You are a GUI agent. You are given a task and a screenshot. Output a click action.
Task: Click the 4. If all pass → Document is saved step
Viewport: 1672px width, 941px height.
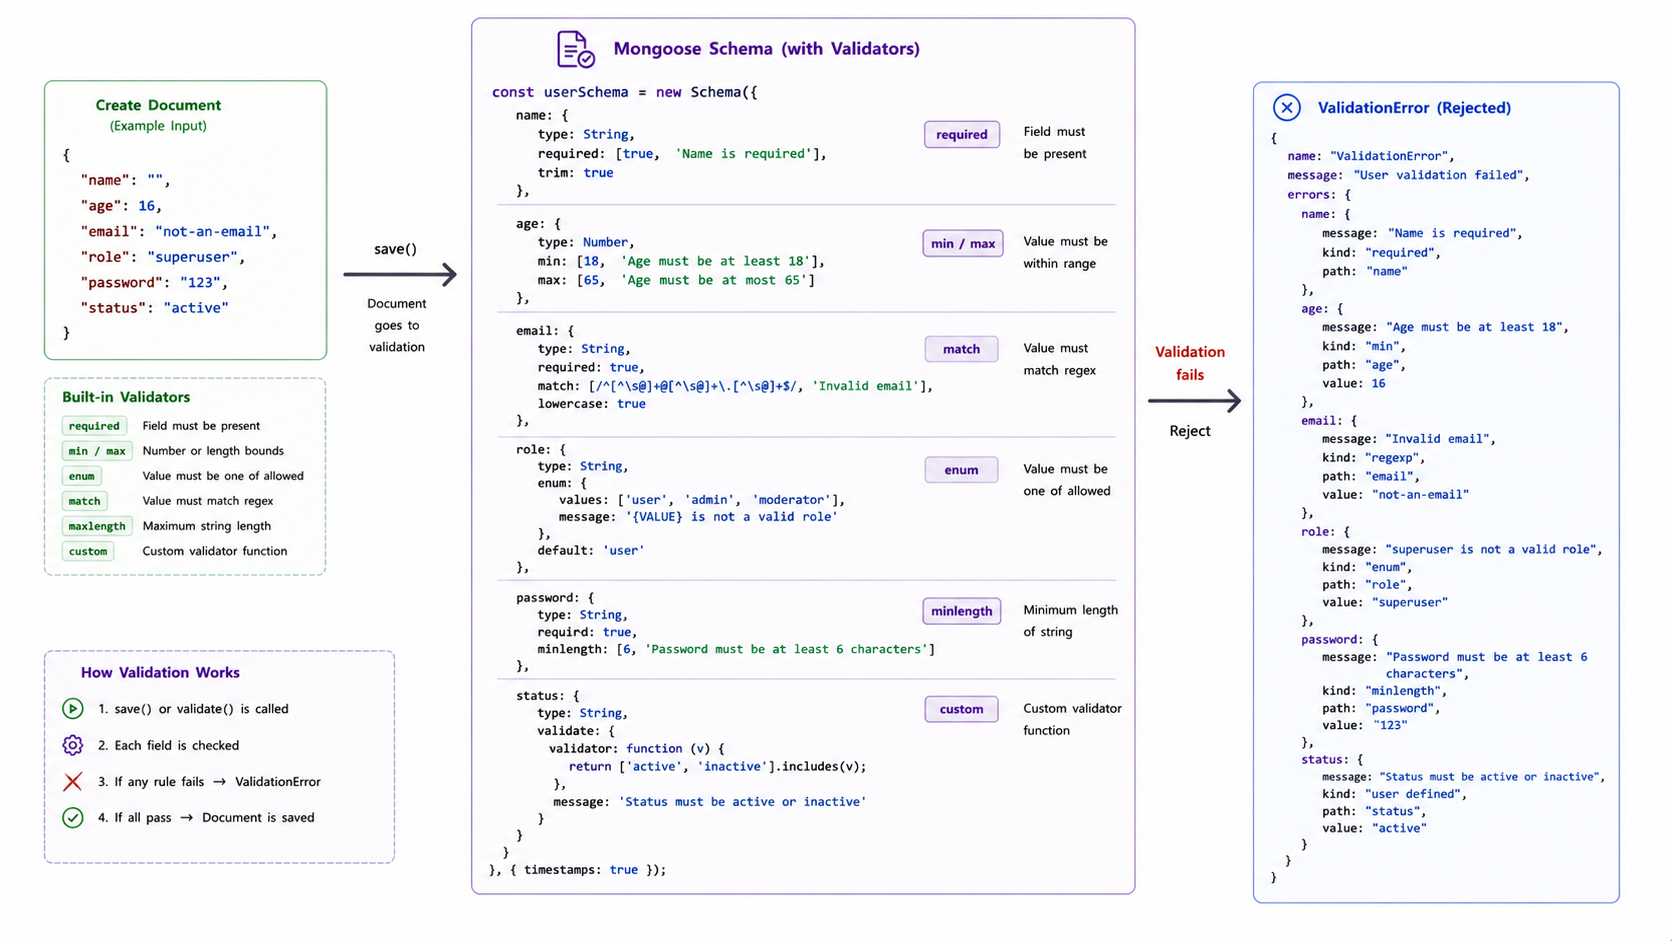click(x=206, y=818)
